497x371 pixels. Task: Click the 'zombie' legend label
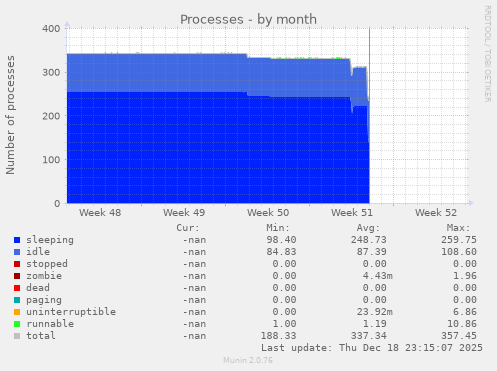[44, 276]
